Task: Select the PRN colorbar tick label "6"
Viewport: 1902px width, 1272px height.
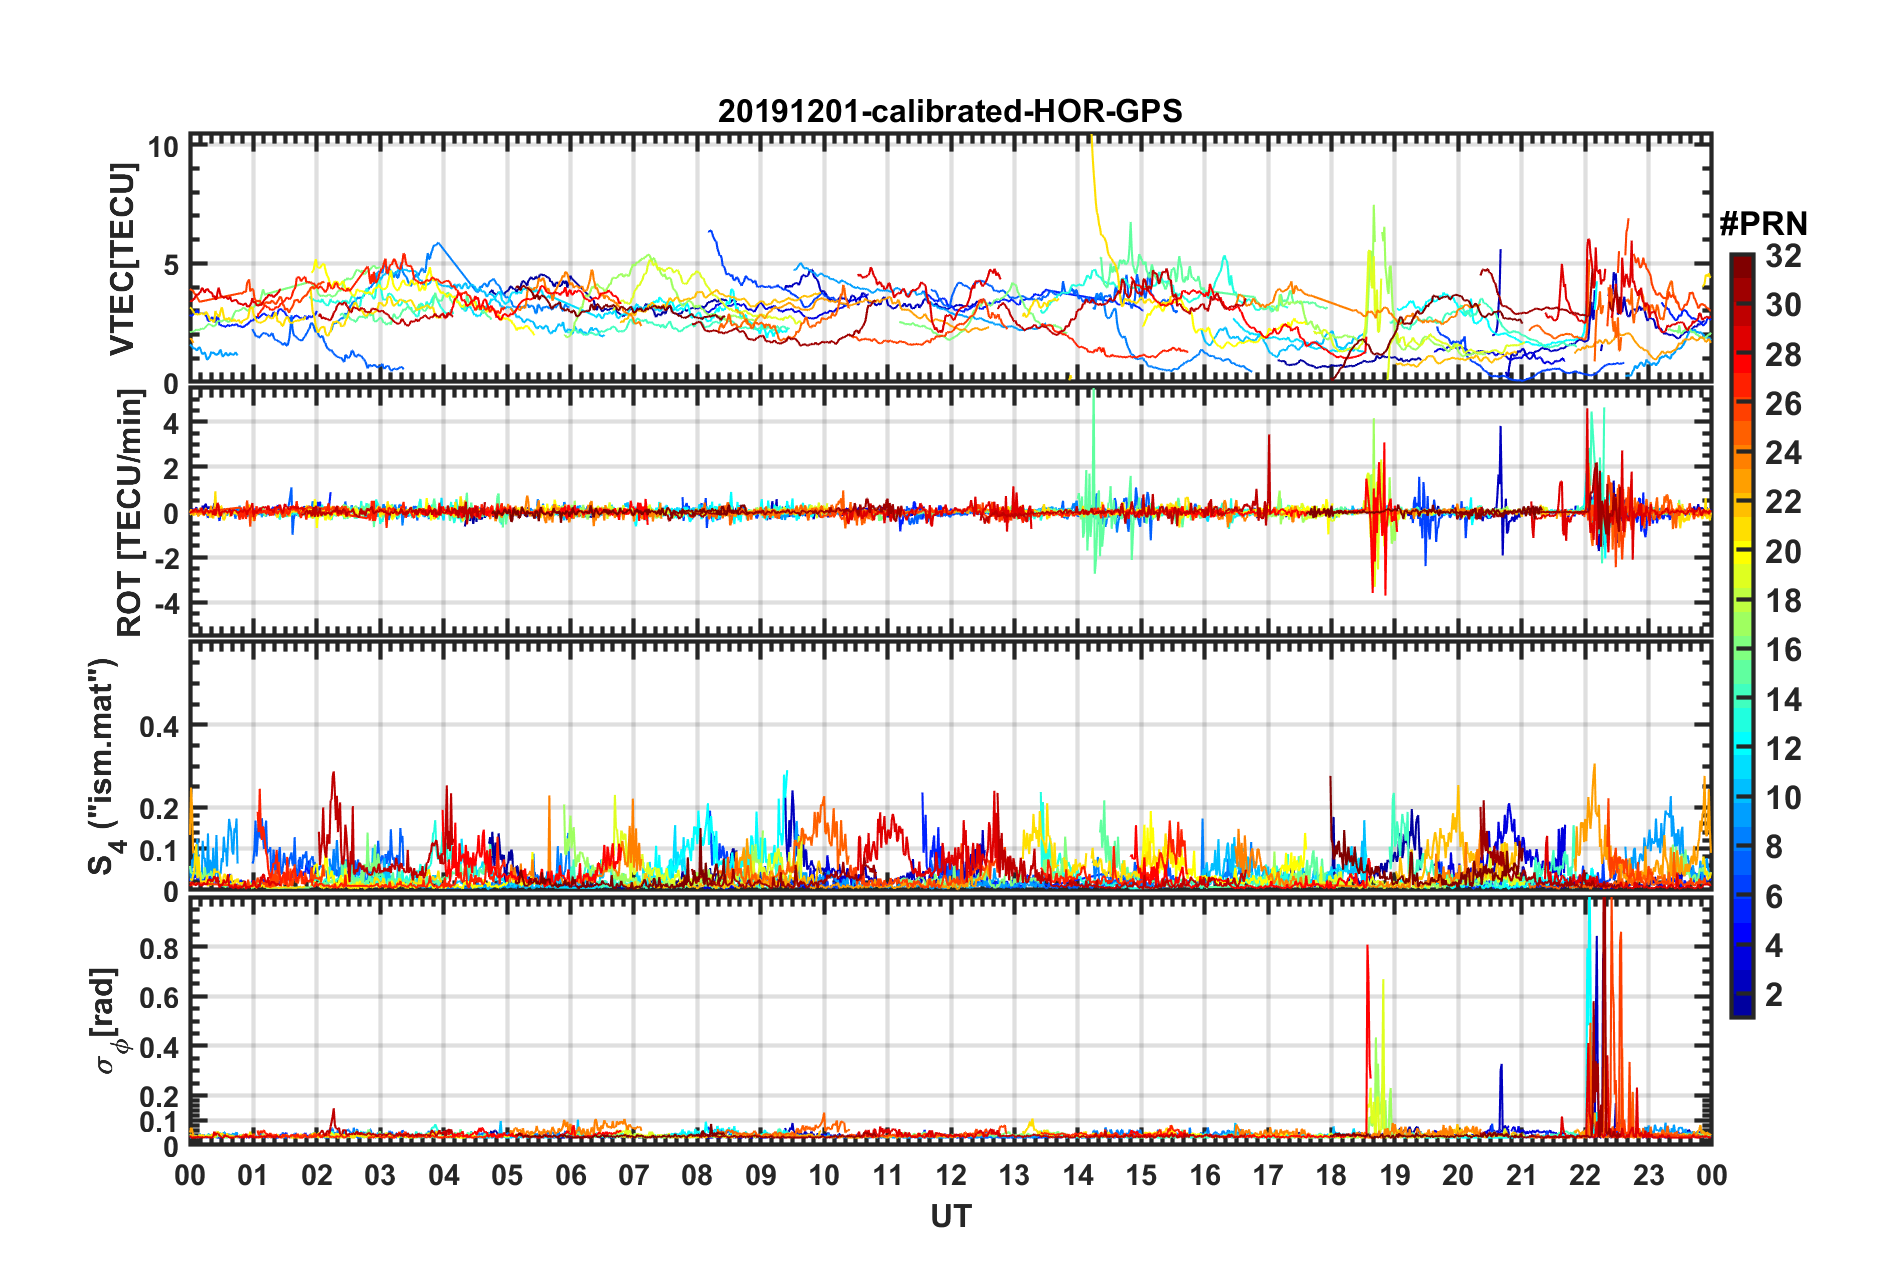Action: [x=1774, y=897]
